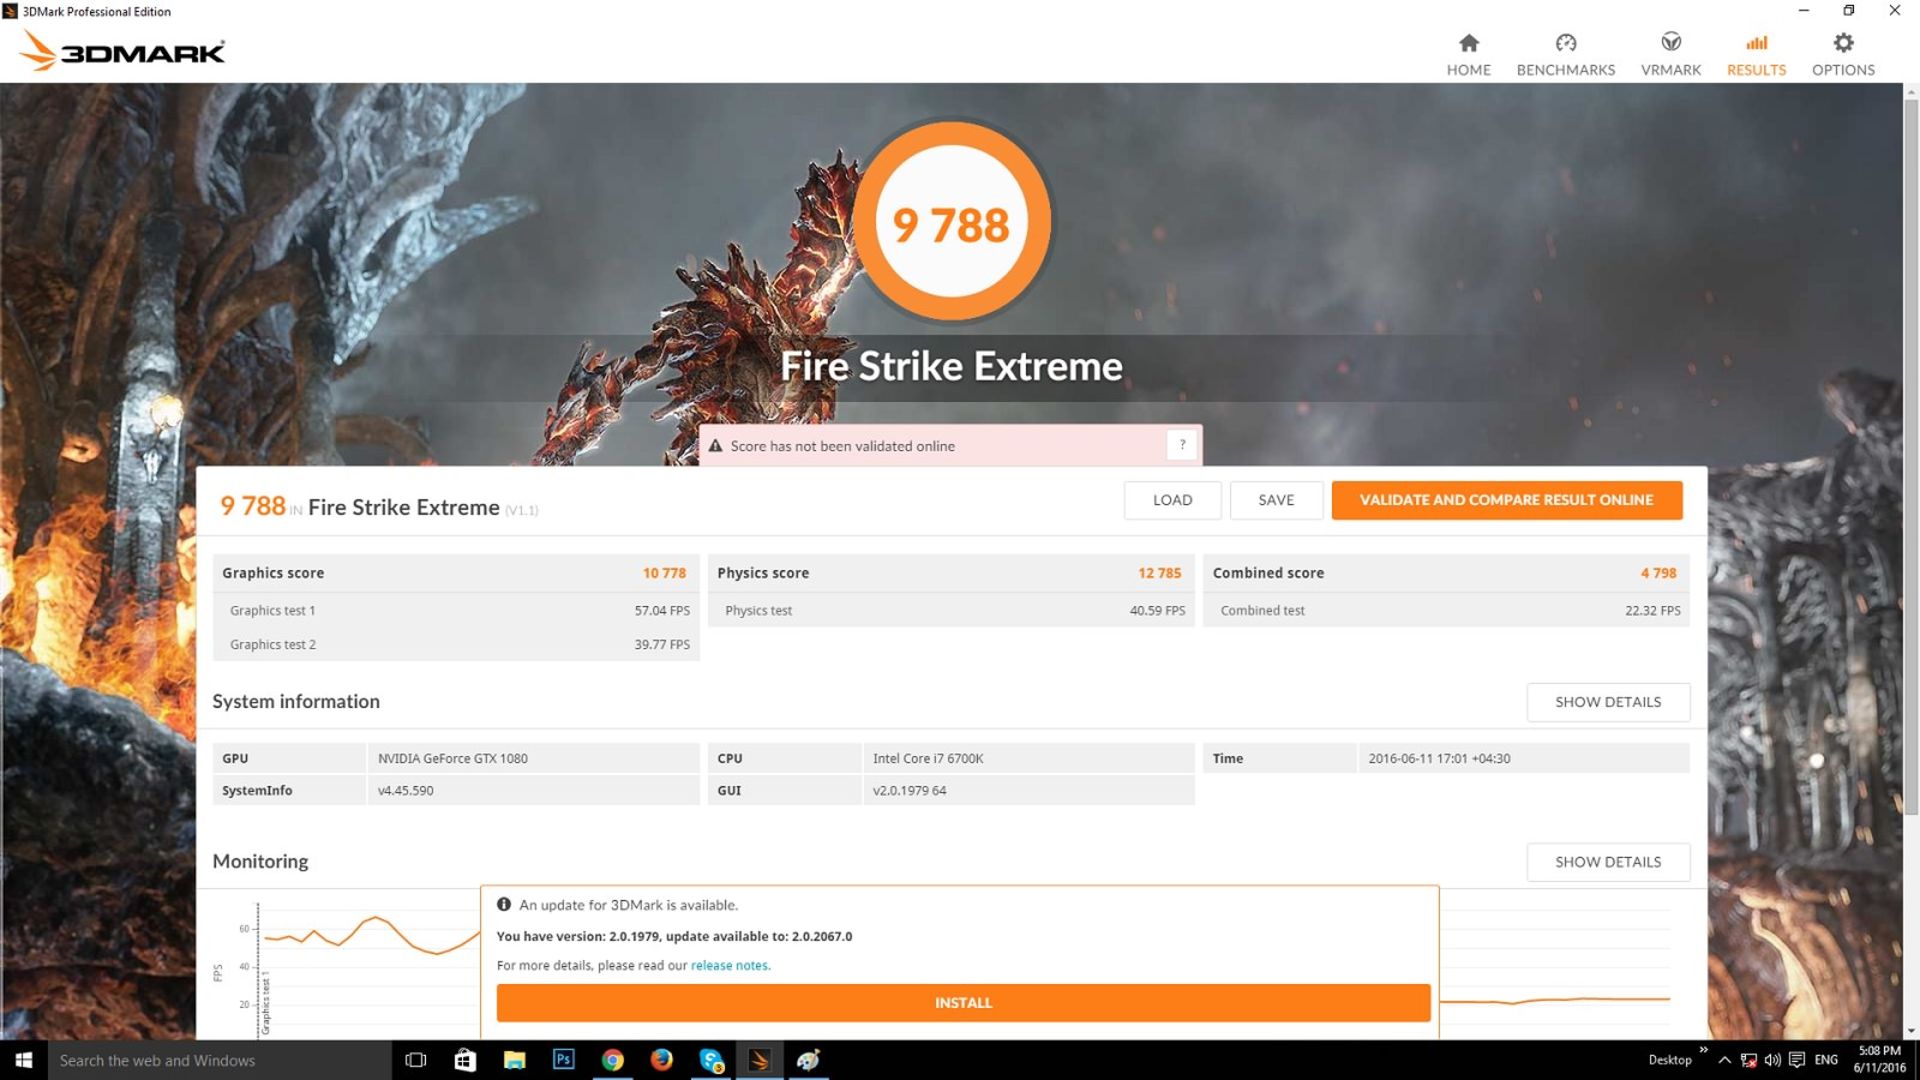Open Firefox from the taskbar
The width and height of the screenshot is (1920, 1080).
[661, 1060]
